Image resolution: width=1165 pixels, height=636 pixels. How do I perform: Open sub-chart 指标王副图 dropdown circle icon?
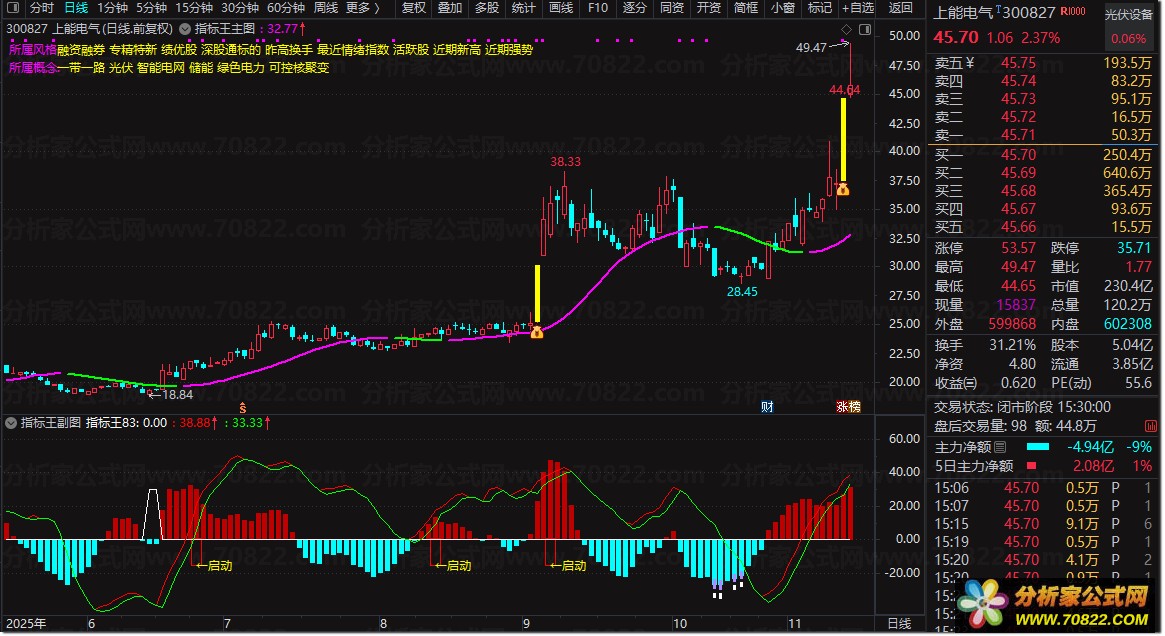[11, 423]
